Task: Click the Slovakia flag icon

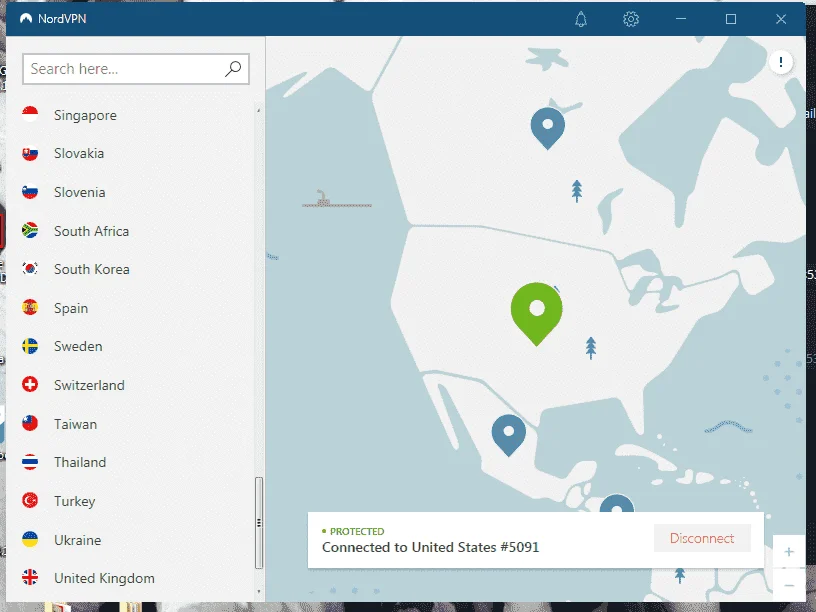Action: click(x=30, y=153)
